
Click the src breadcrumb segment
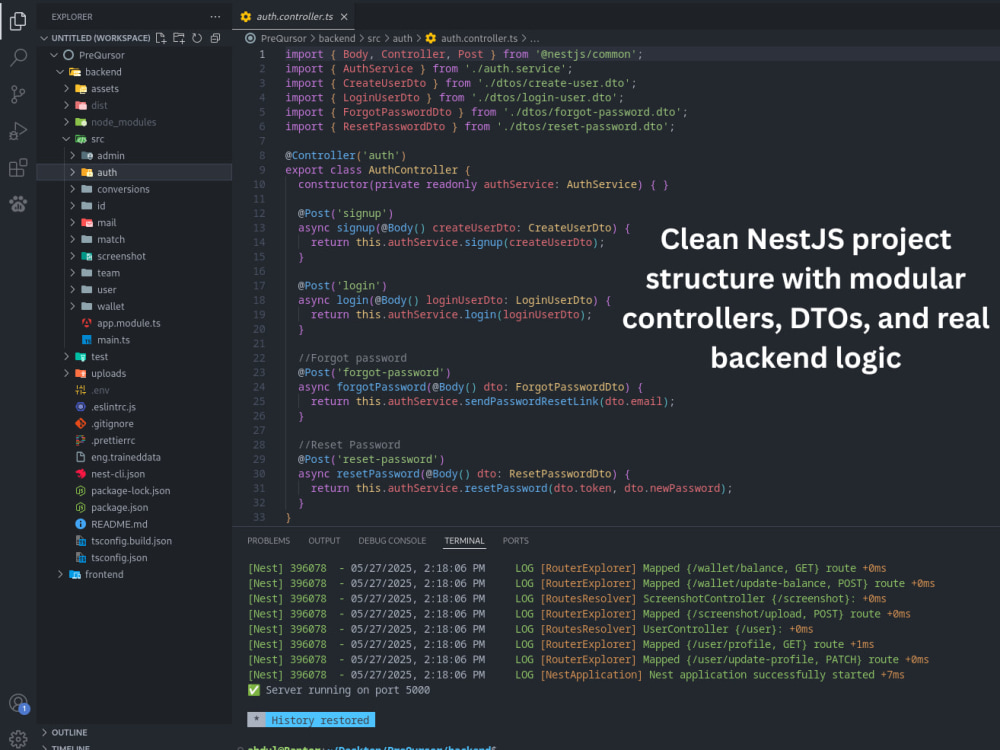point(374,38)
